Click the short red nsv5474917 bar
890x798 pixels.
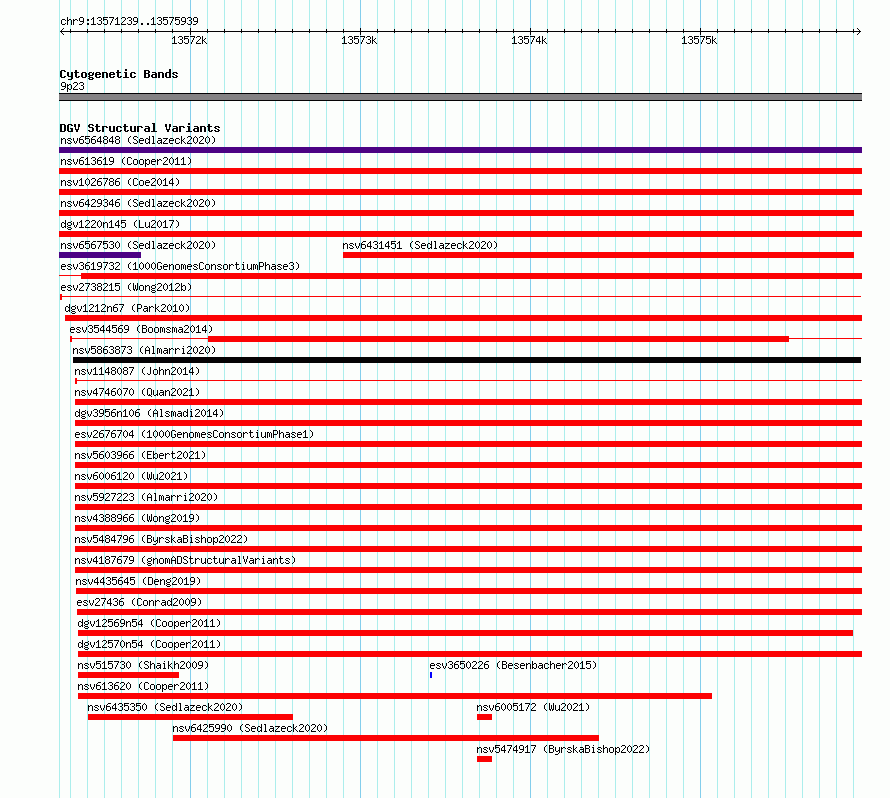point(484,759)
